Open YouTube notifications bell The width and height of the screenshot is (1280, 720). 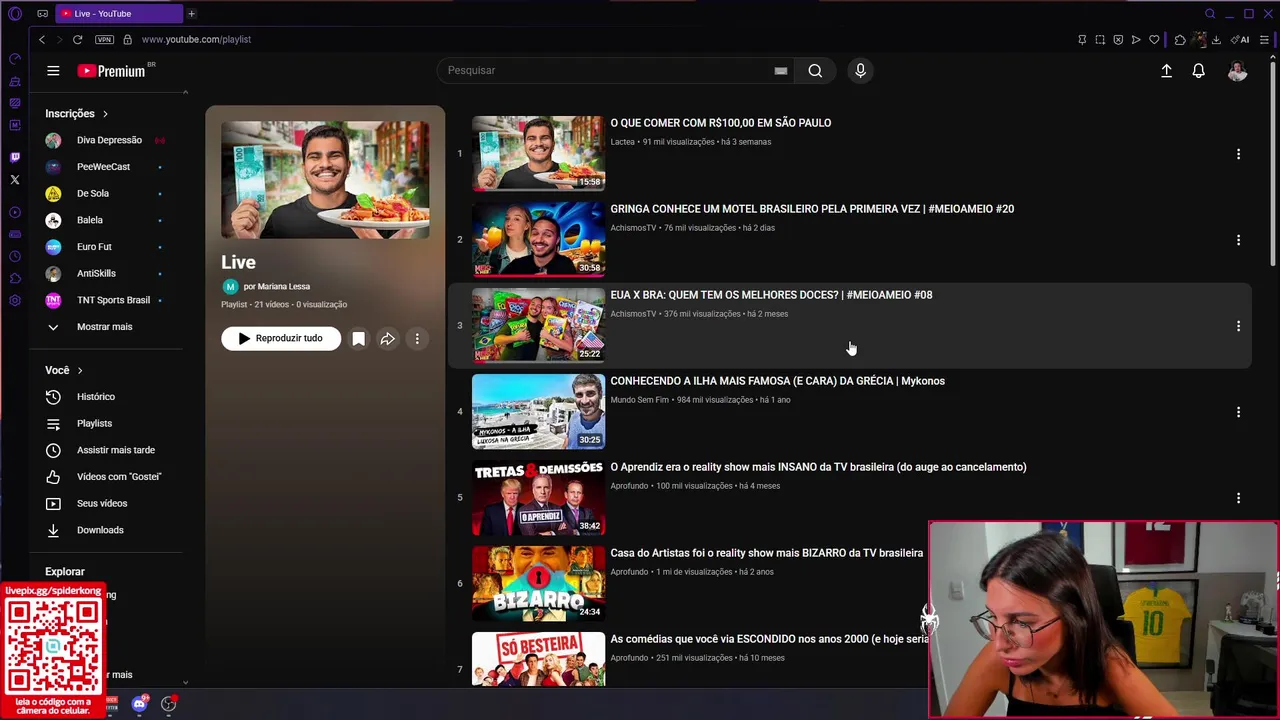[1198, 71]
